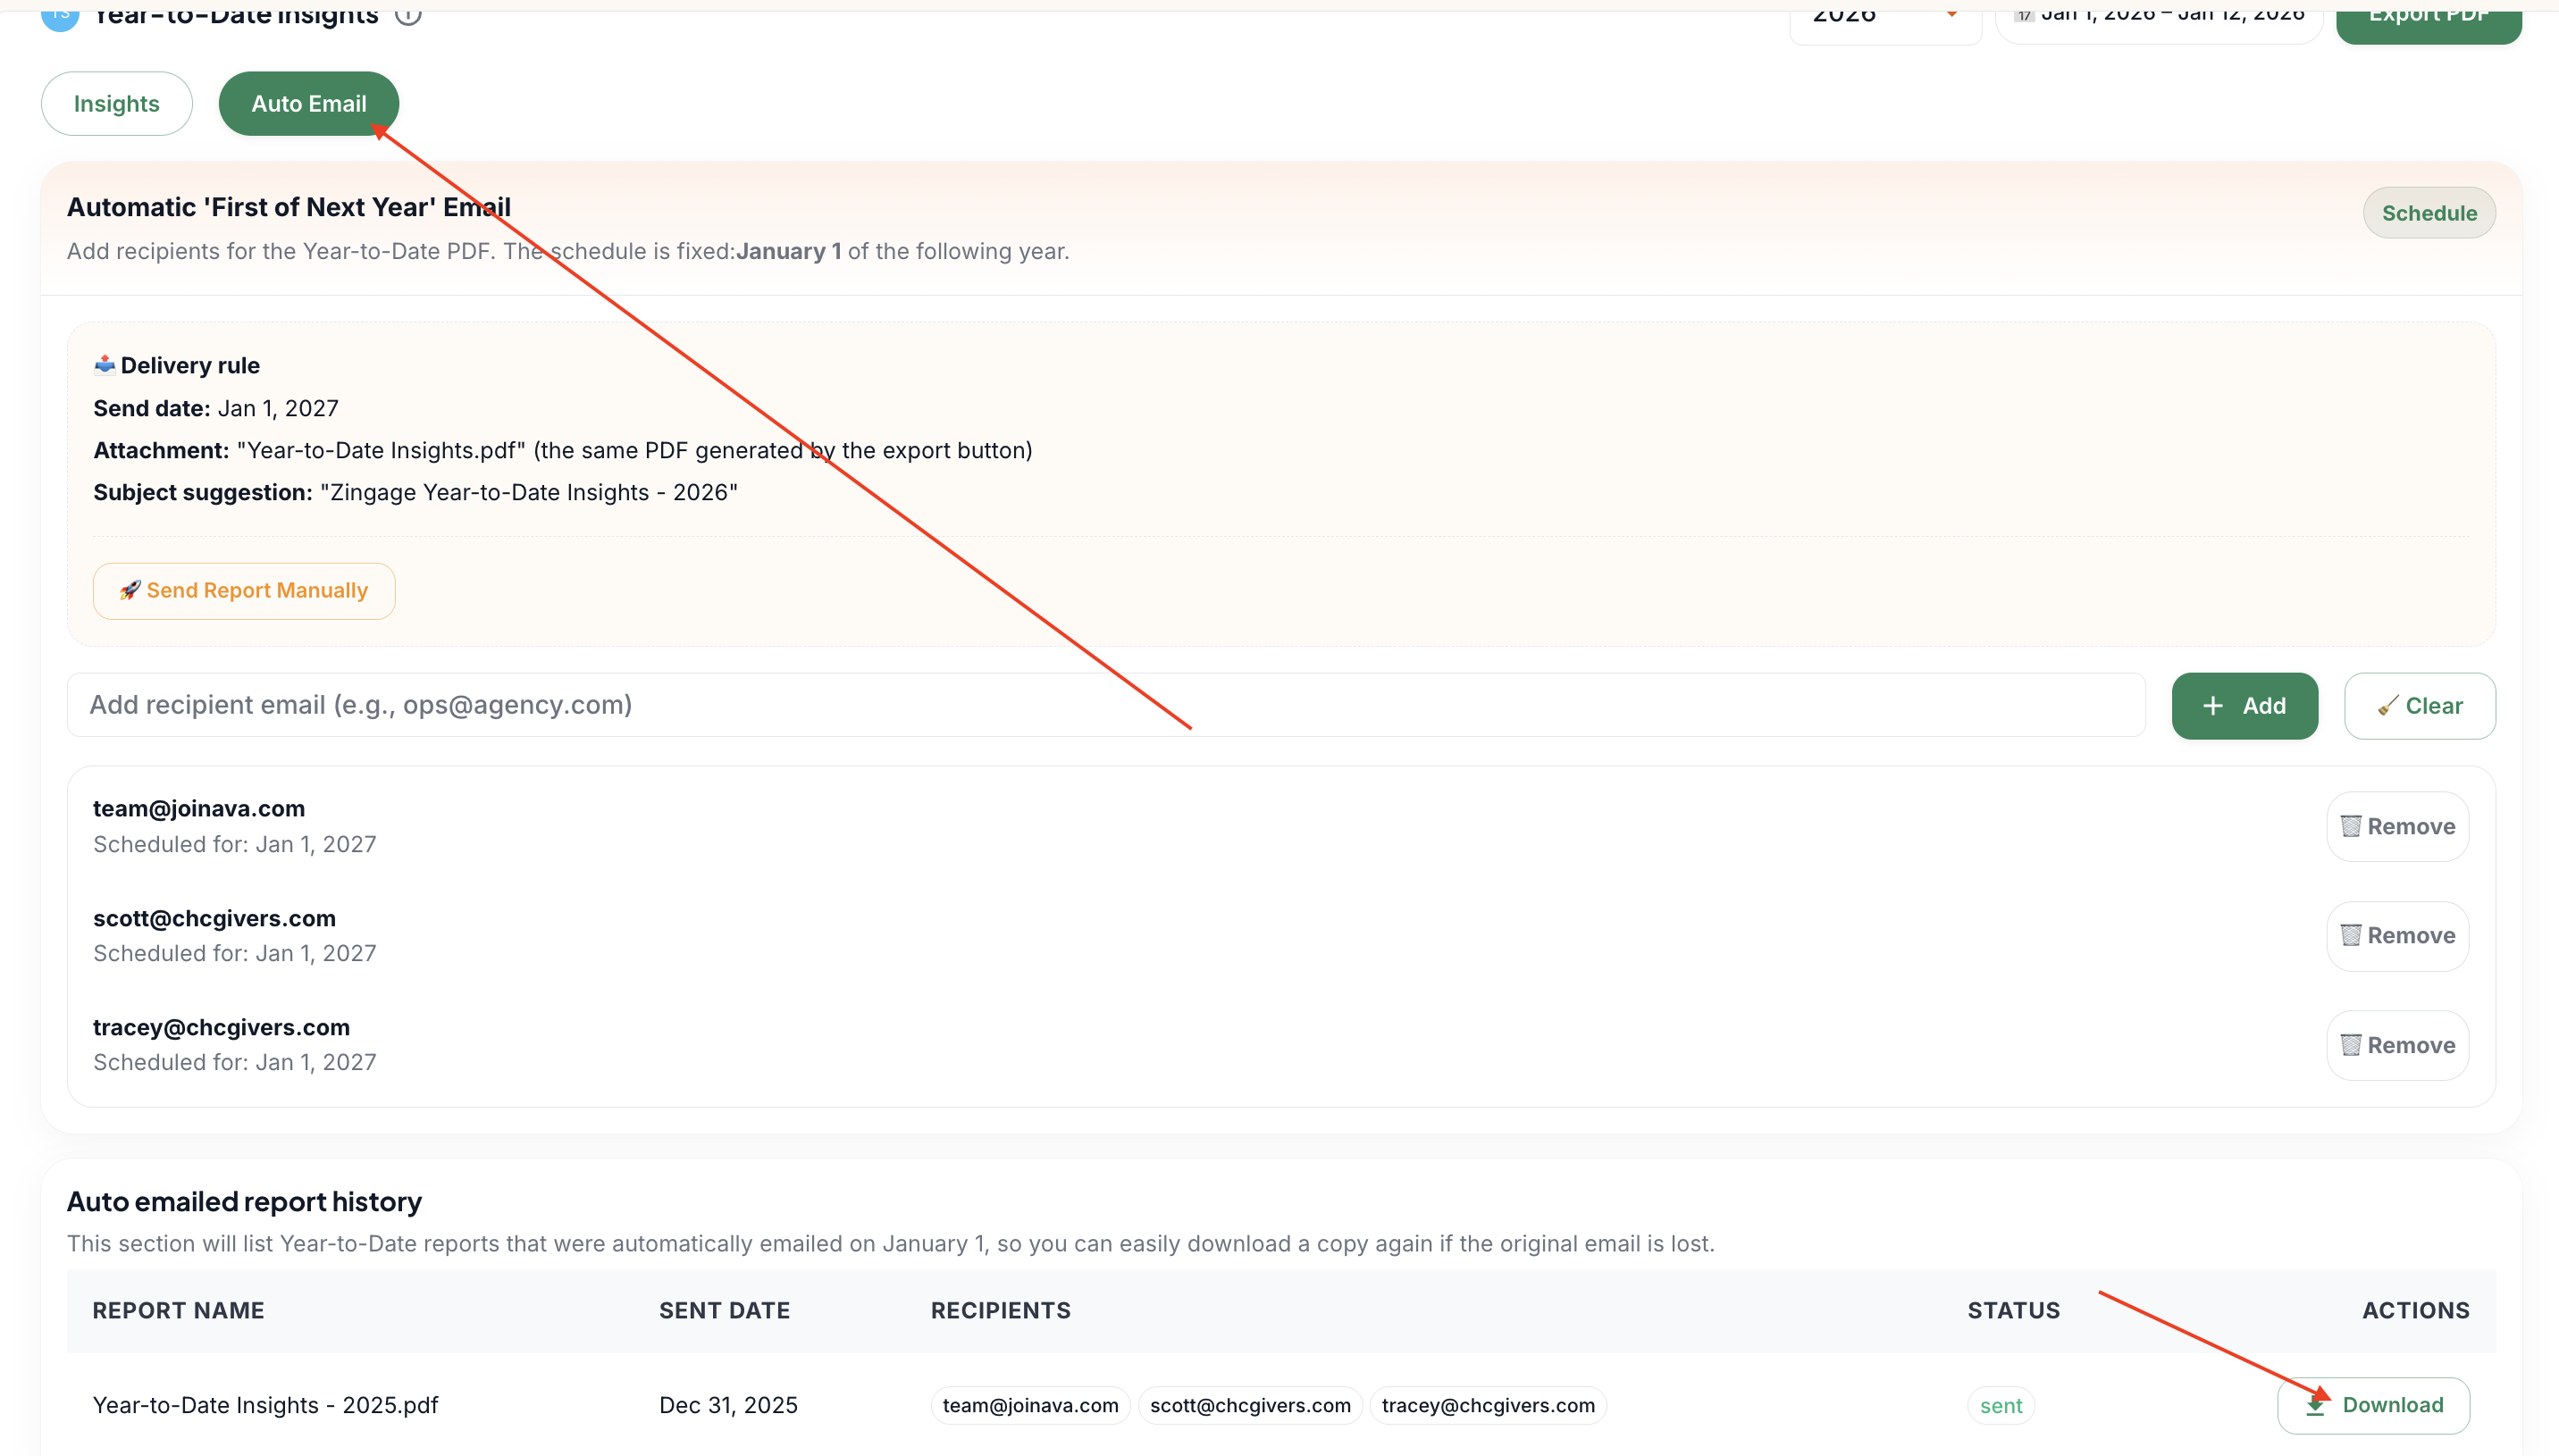Switch to the Insights tab
This screenshot has height=1456, width=2559.
coord(116,104)
